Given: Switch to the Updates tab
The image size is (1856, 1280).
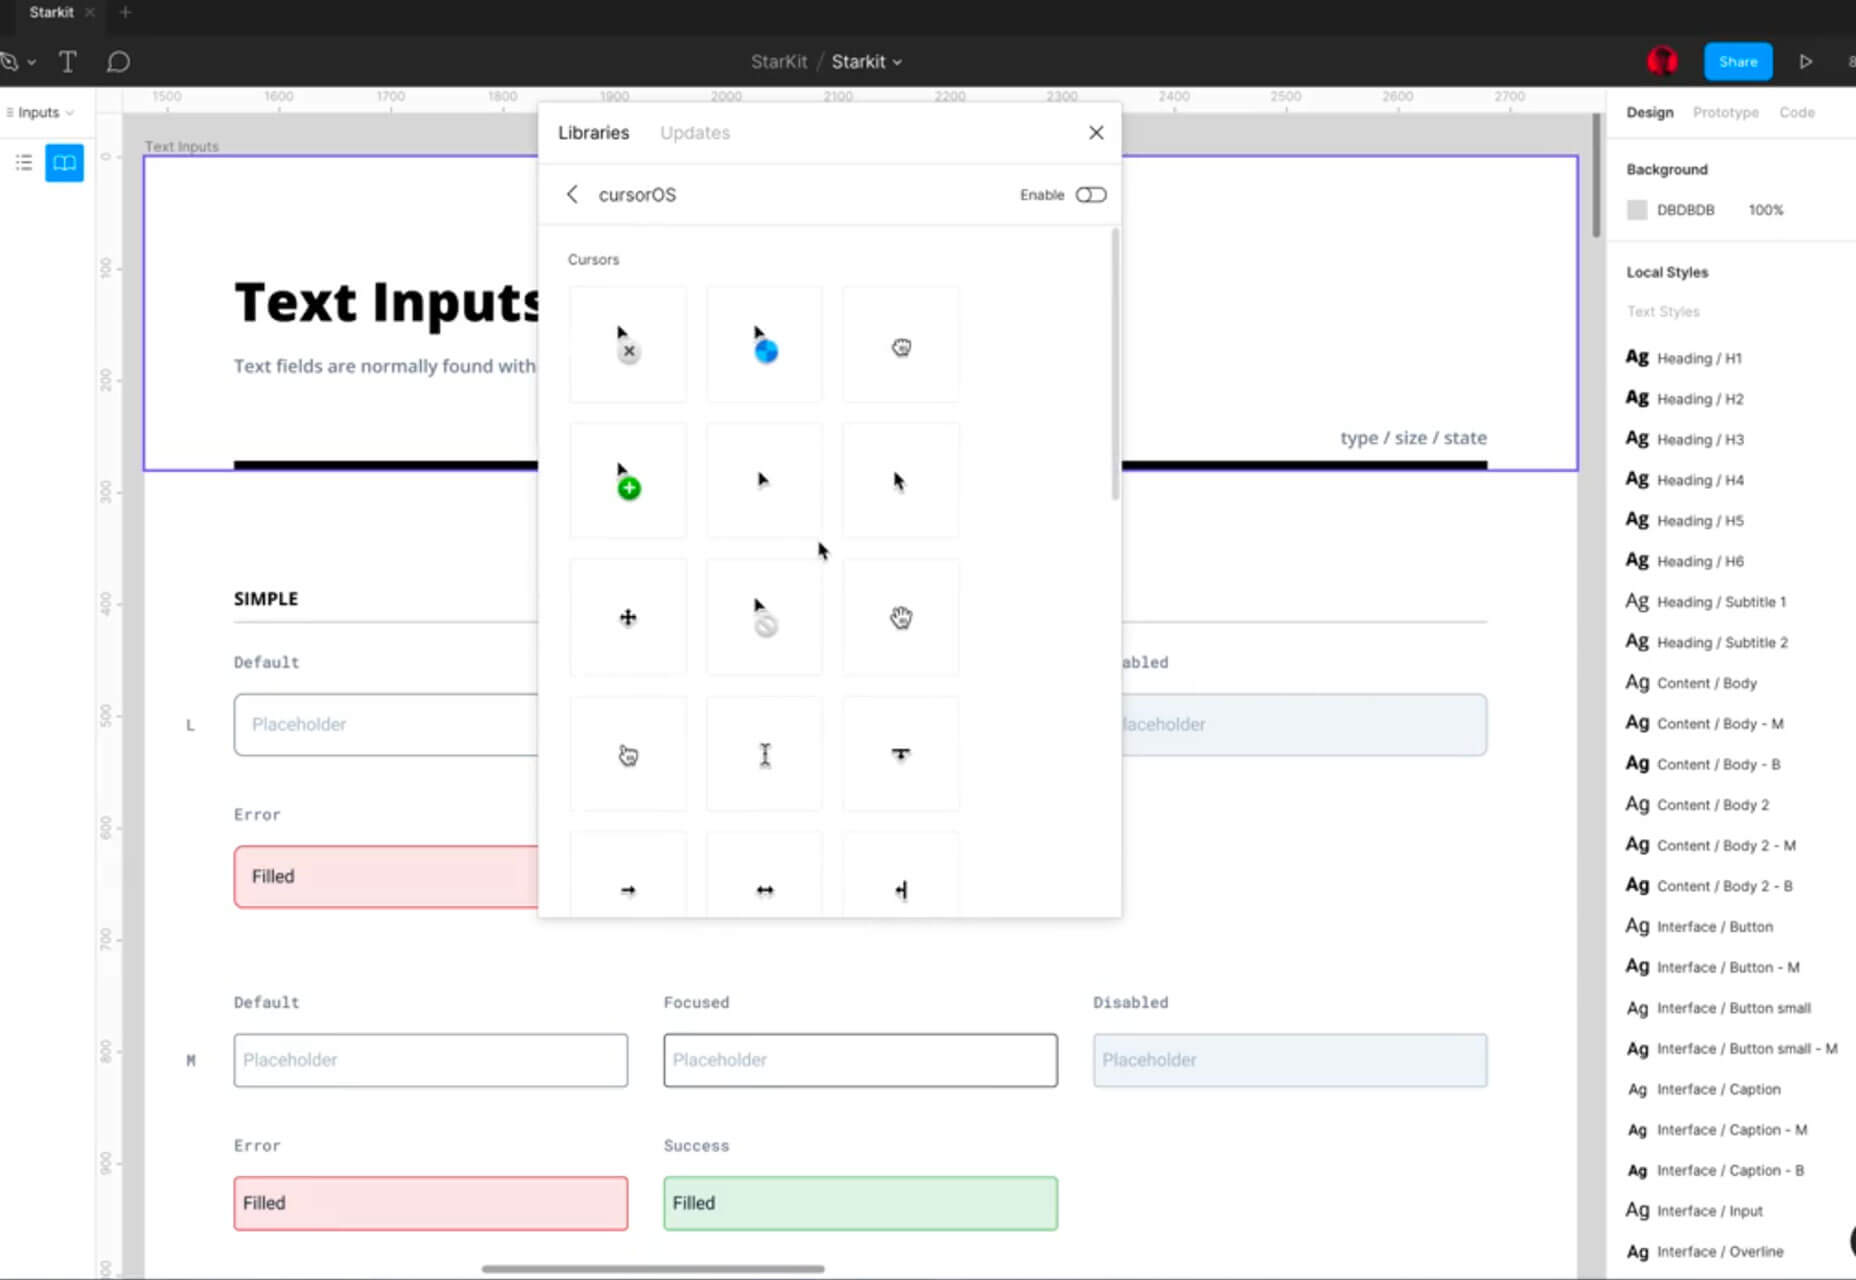Looking at the screenshot, I should (694, 133).
